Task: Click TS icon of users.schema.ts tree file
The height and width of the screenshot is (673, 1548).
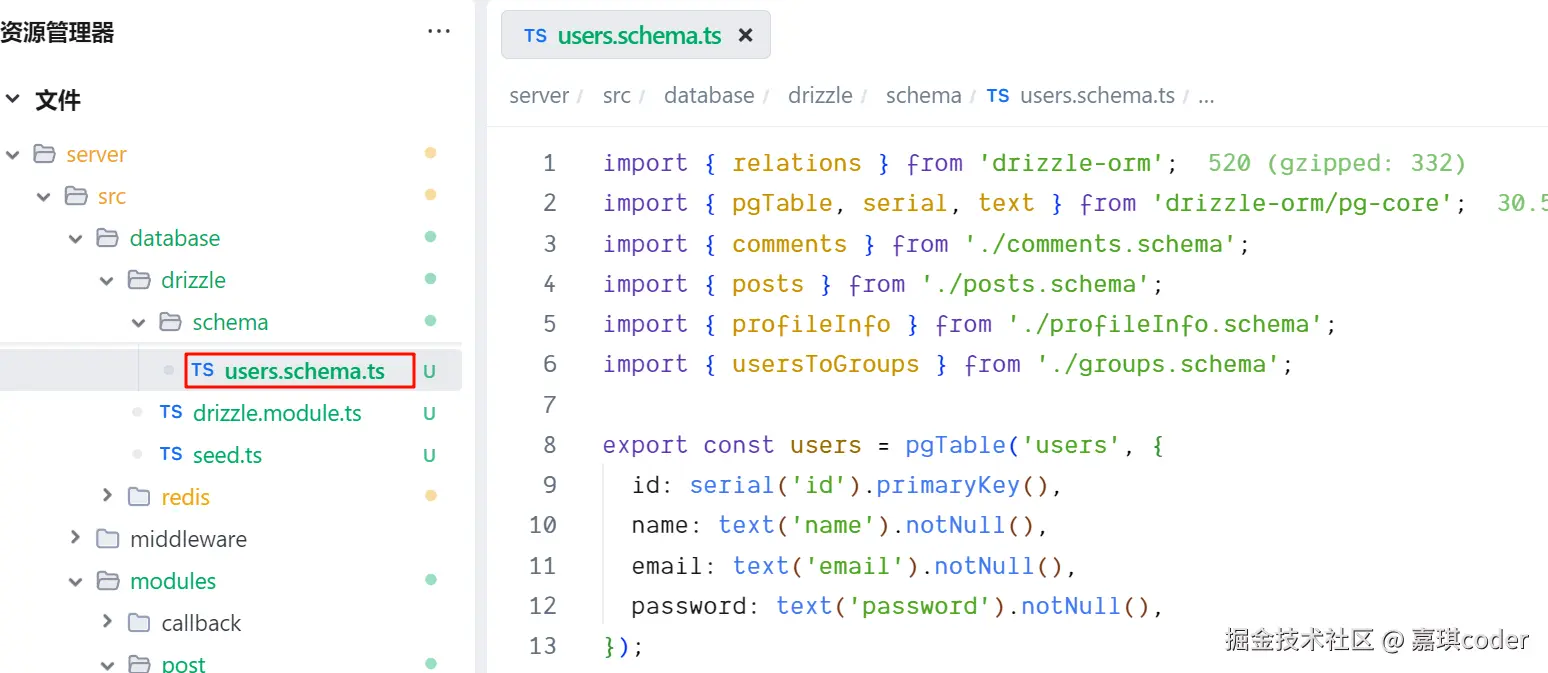Action: pos(203,370)
